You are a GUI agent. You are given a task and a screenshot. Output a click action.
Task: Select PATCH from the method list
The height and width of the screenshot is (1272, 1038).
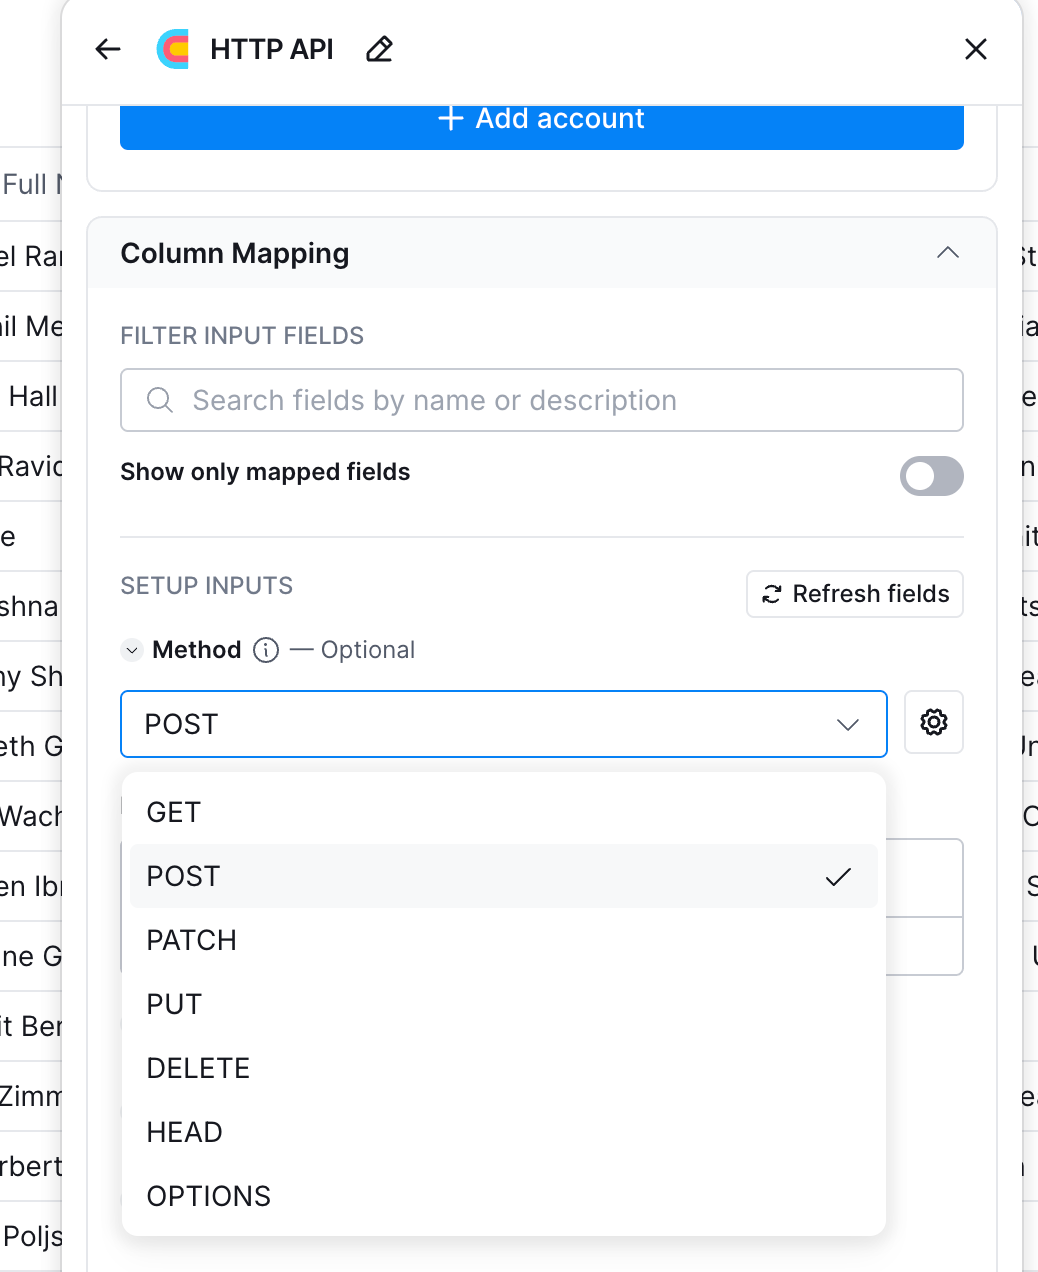(x=192, y=940)
